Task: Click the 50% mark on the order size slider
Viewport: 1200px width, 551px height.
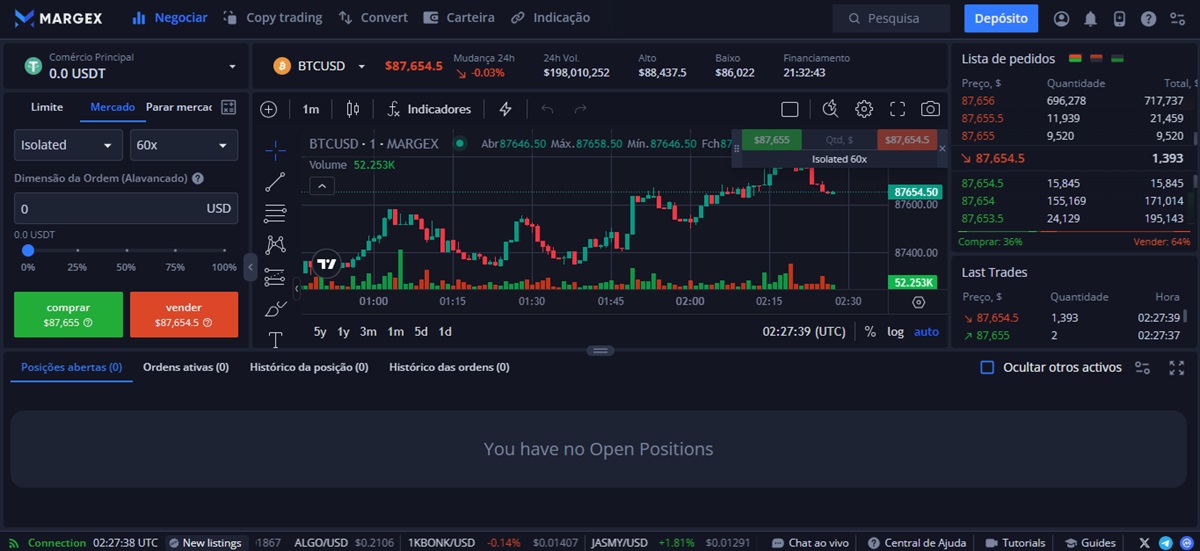Action: click(126, 251)
